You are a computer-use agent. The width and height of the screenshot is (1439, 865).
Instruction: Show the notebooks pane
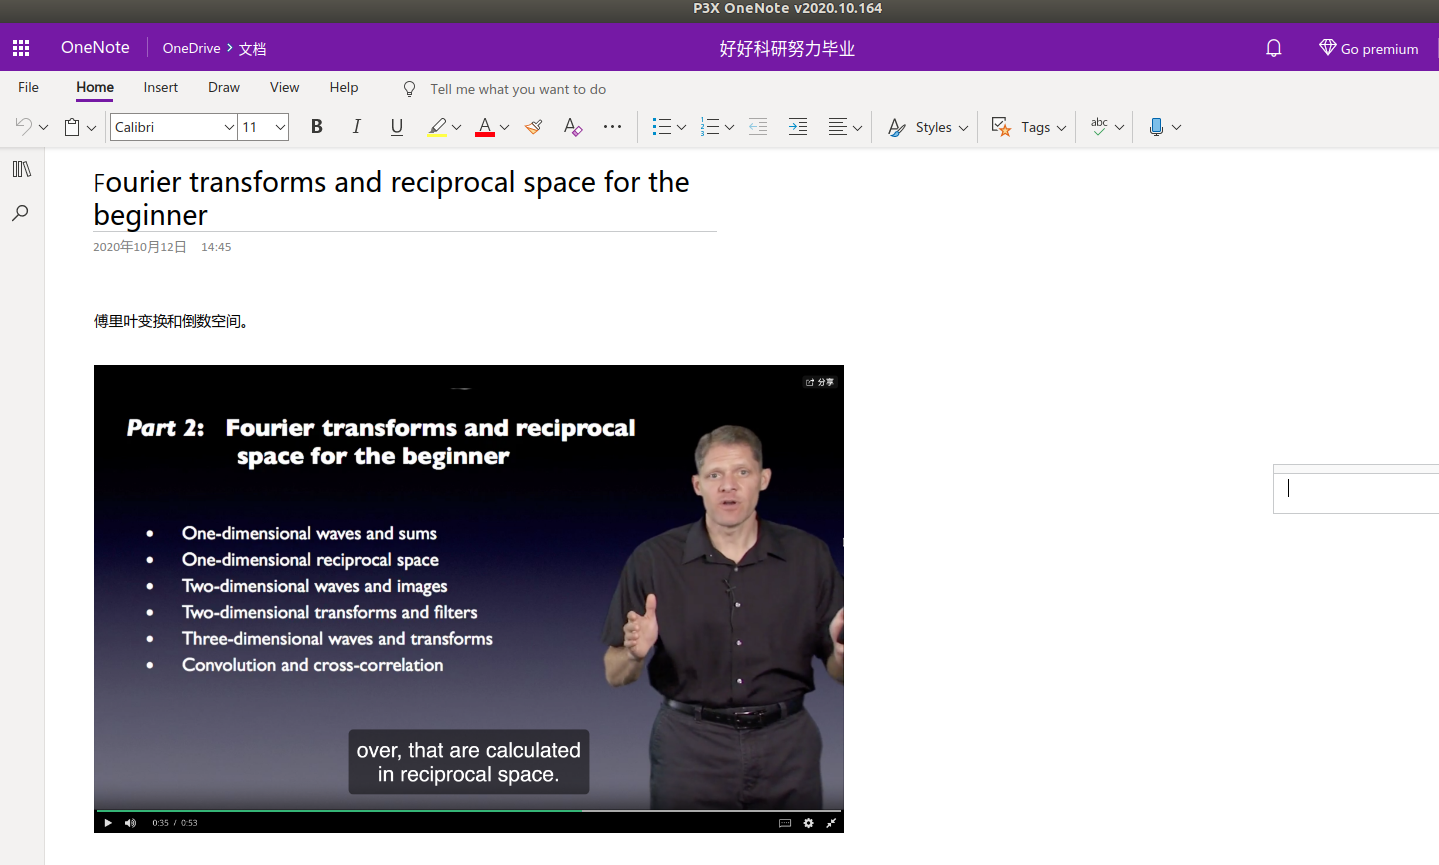coord(21,168)
